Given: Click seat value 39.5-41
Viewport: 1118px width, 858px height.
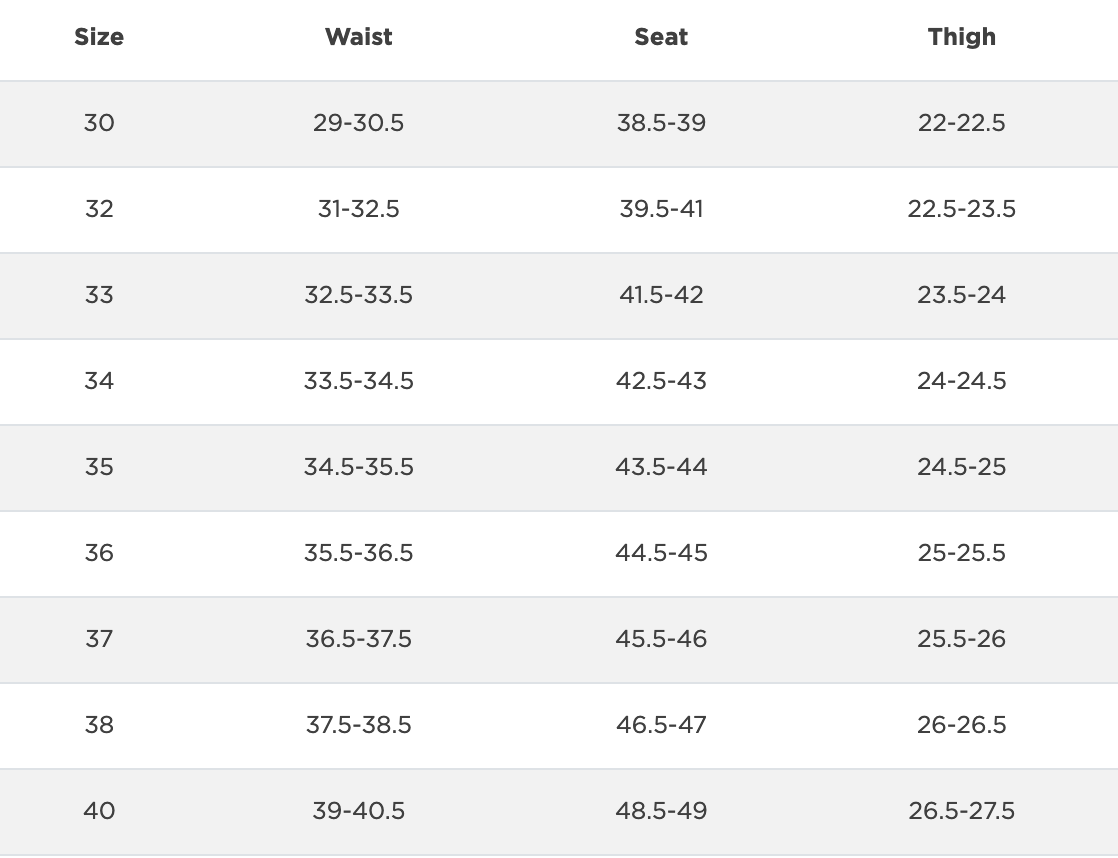Looking at the screenshot, I should [x=661, y=209].
